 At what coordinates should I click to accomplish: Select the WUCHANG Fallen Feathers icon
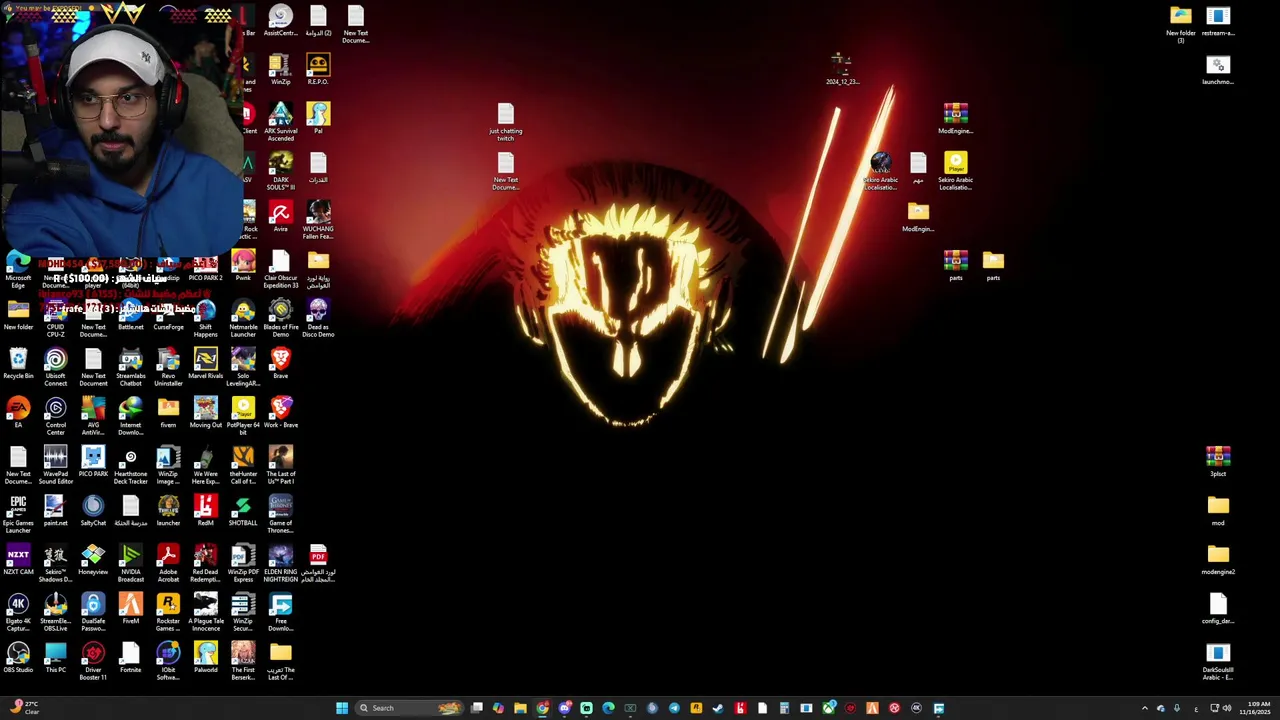[x=318, y=220]
